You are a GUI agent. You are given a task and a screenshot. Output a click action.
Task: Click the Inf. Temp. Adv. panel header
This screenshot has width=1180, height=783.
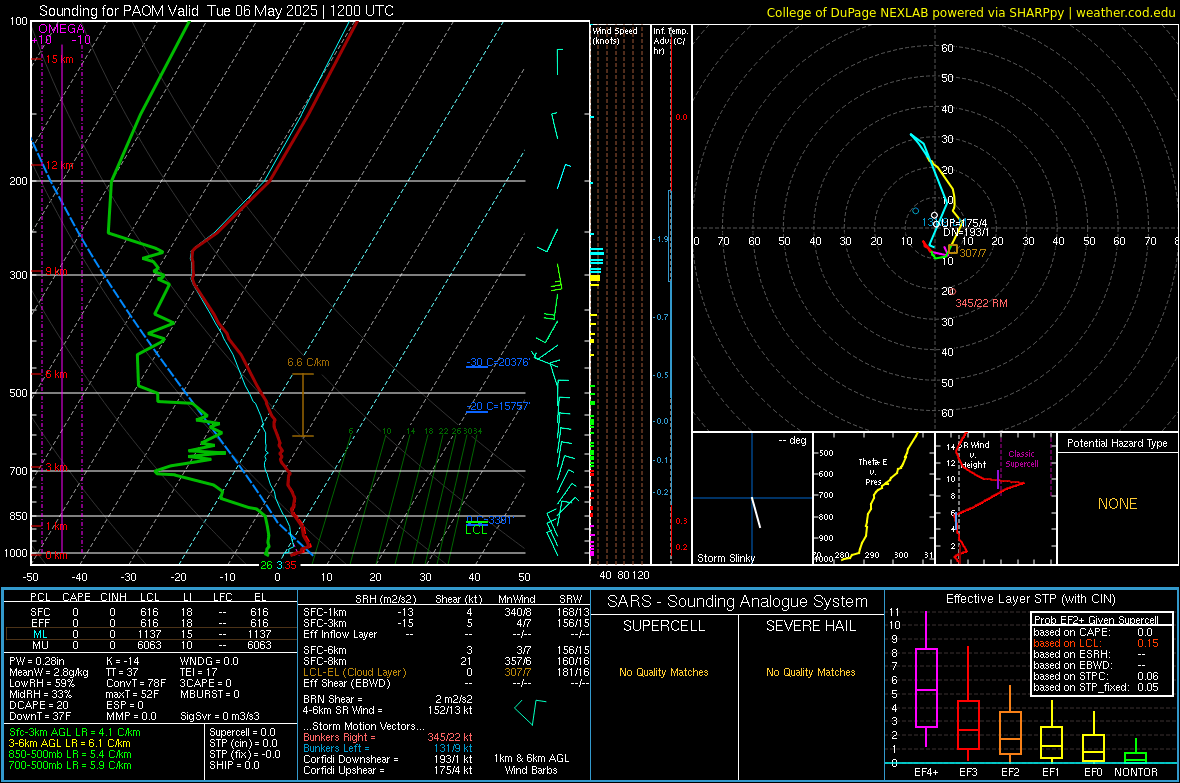click(670, 41)
